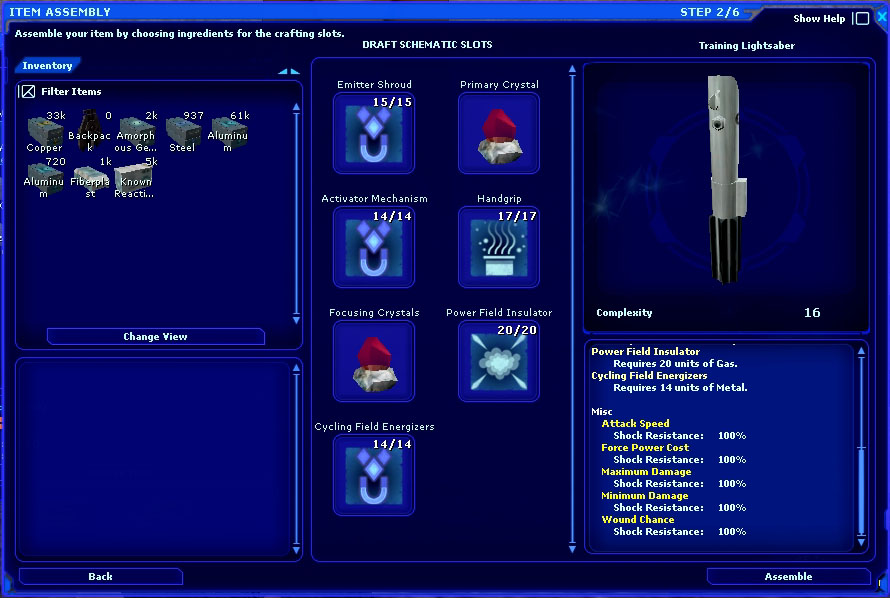This screenshot has width=890, height=598.
Task: Select the Power Field Insulator slot
Action: coord(498,361)
